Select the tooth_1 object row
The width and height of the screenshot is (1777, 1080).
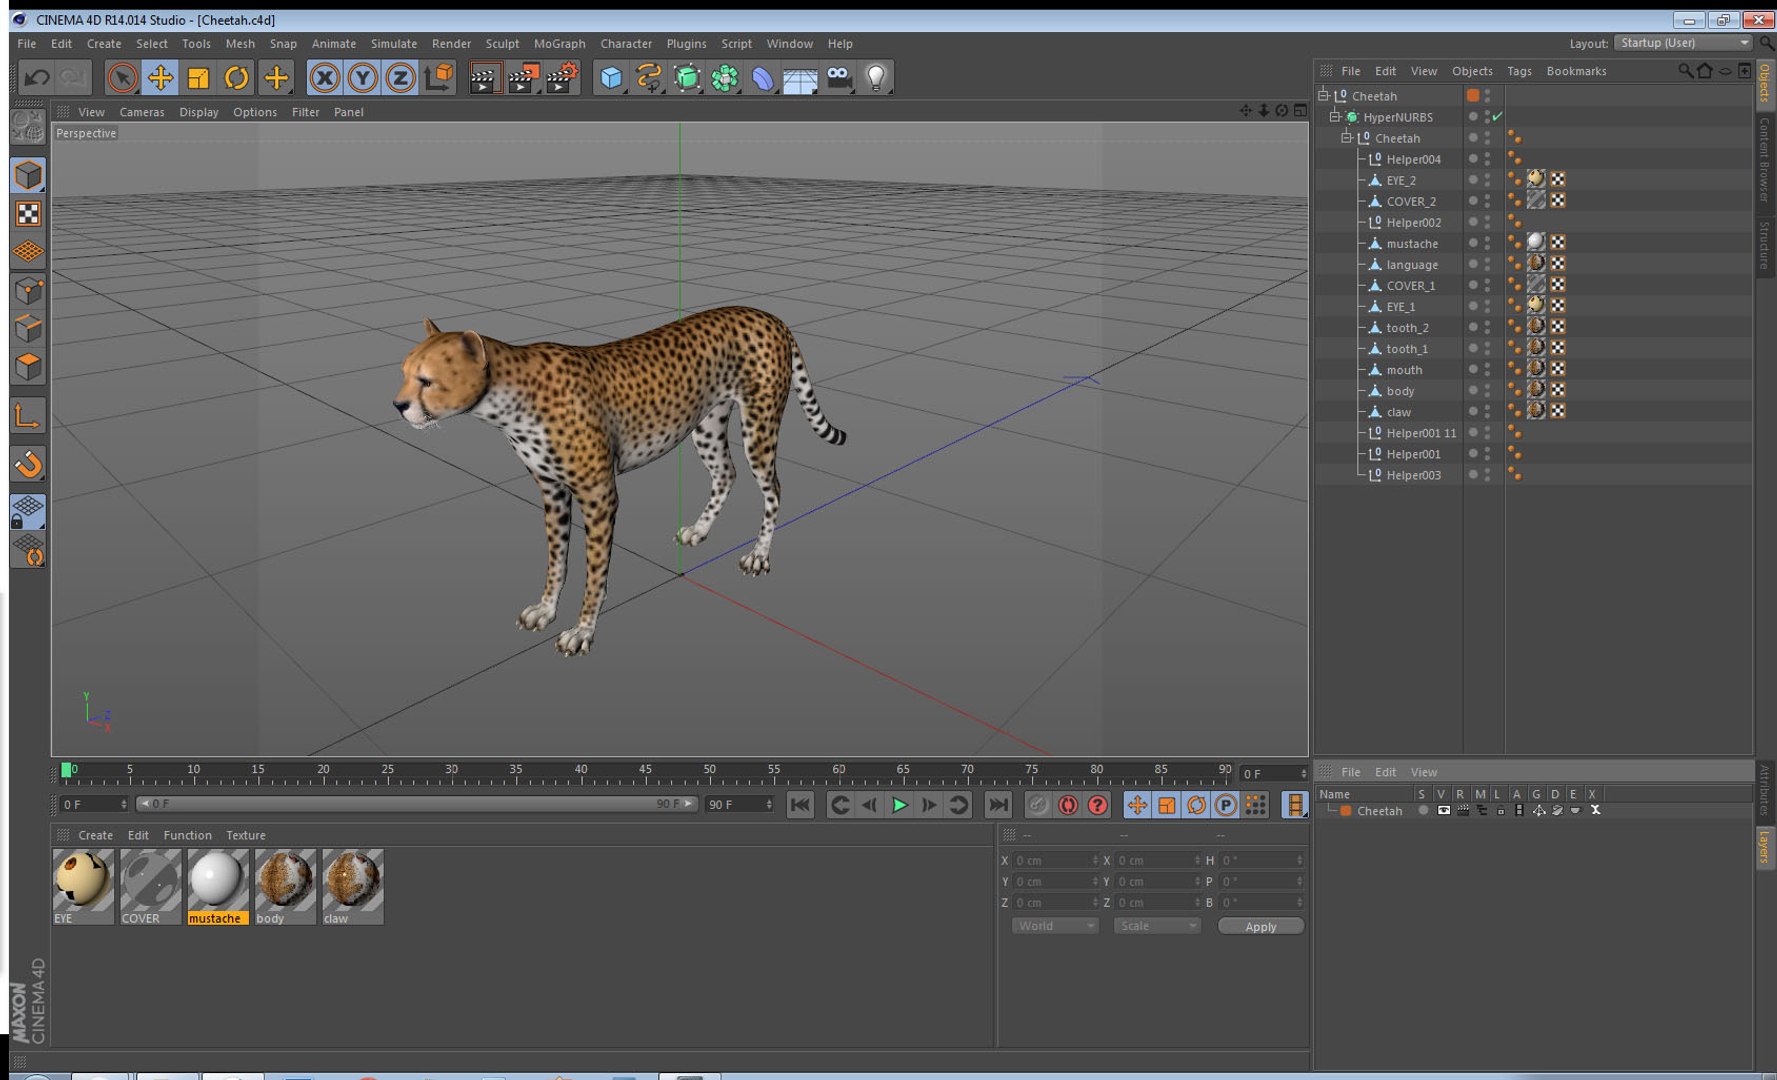tap(1407, 349)
